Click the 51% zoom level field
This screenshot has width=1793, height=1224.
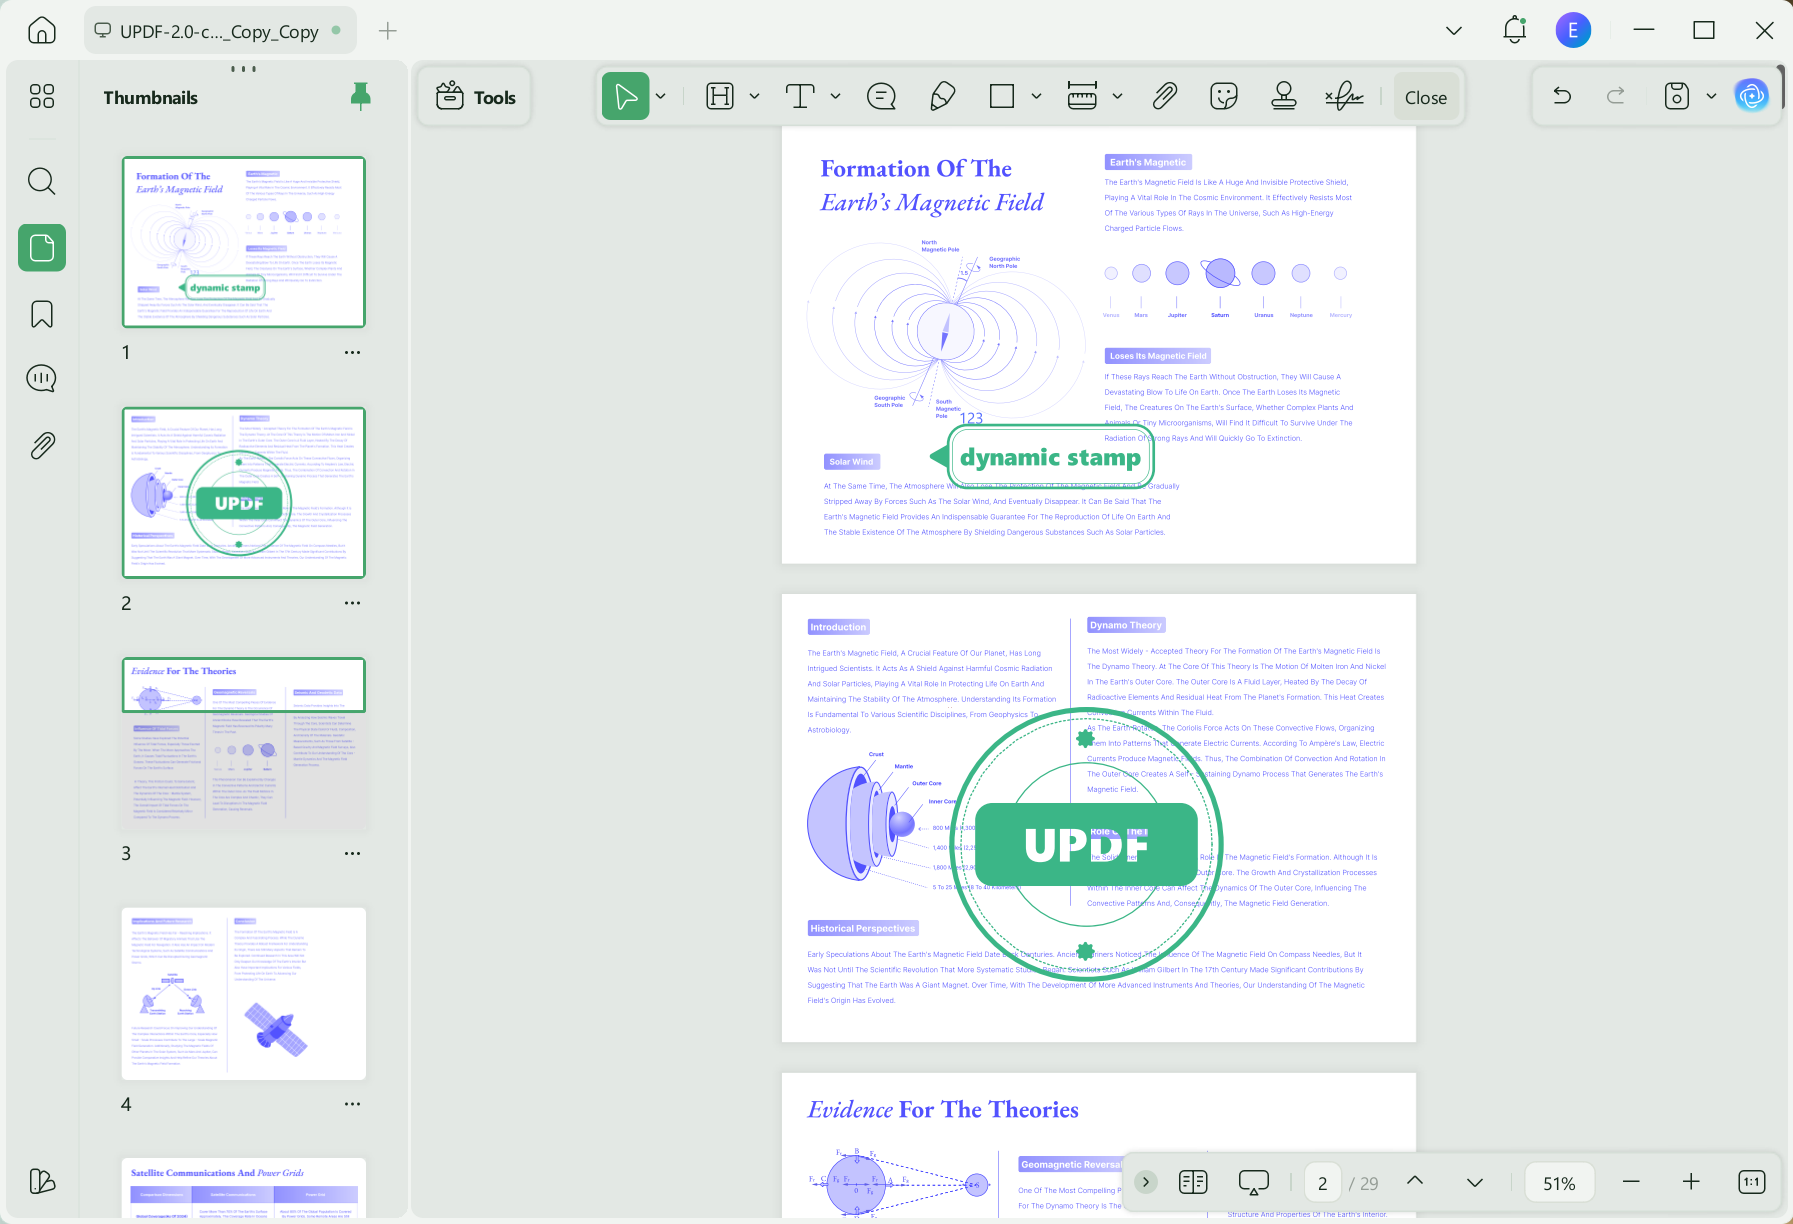point(1559,1183)
